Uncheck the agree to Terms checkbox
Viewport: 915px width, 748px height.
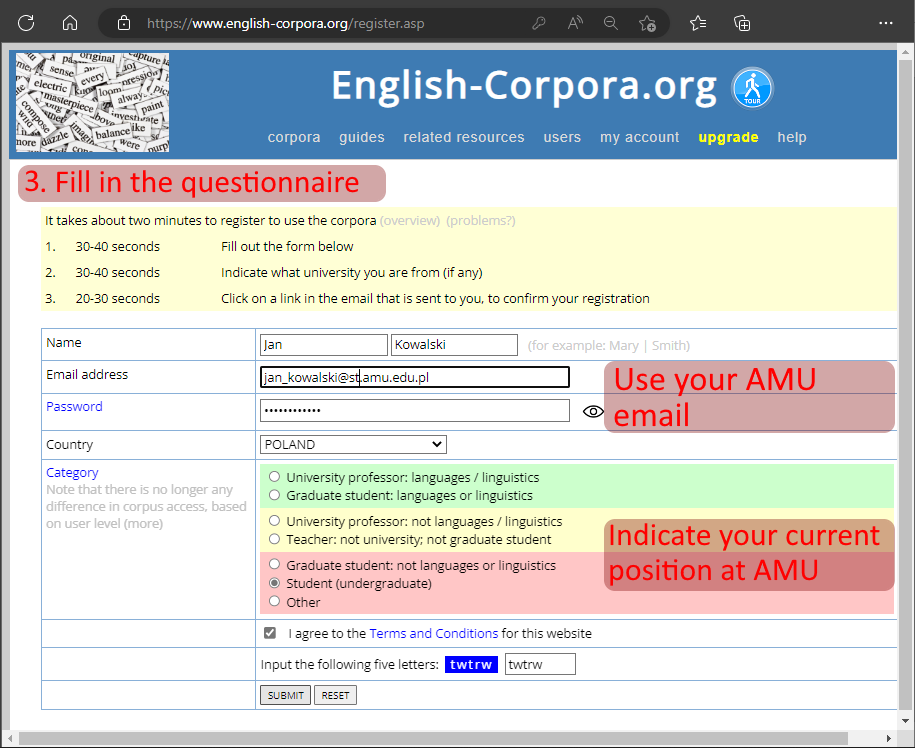point(270,633)
